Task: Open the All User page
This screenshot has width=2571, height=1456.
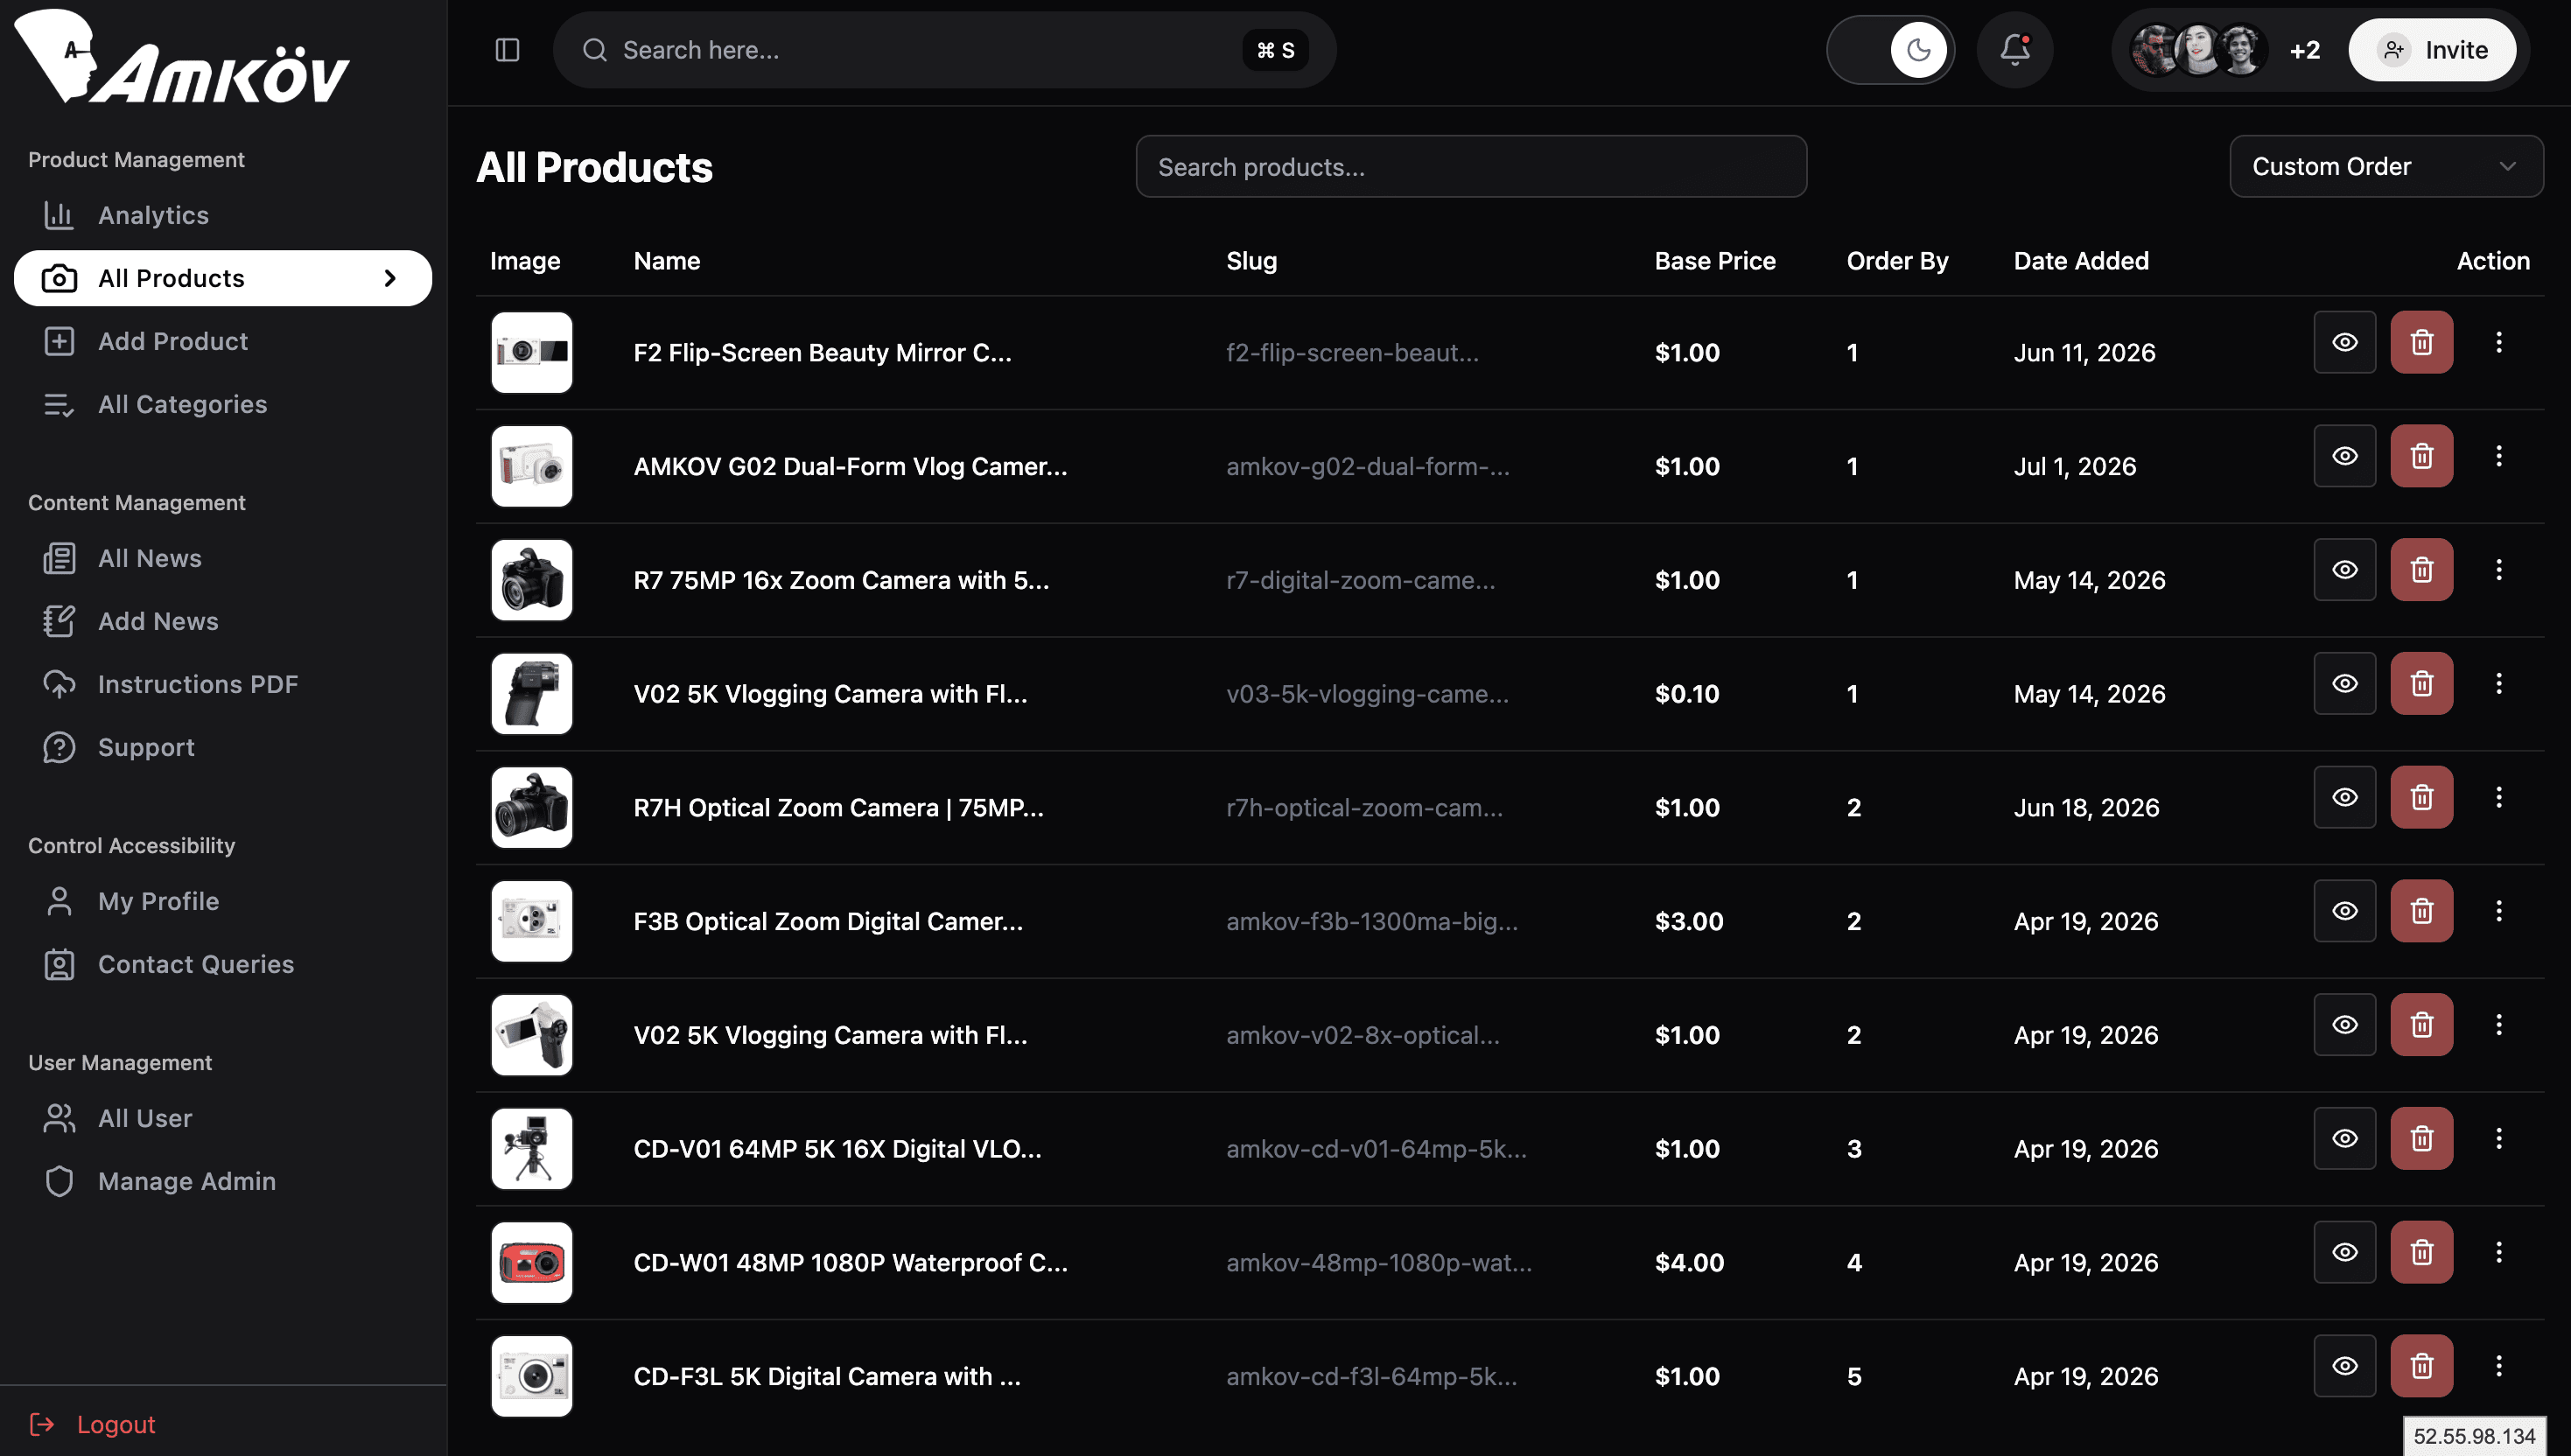Action: pyautogui.click(x=223, y=1118)
